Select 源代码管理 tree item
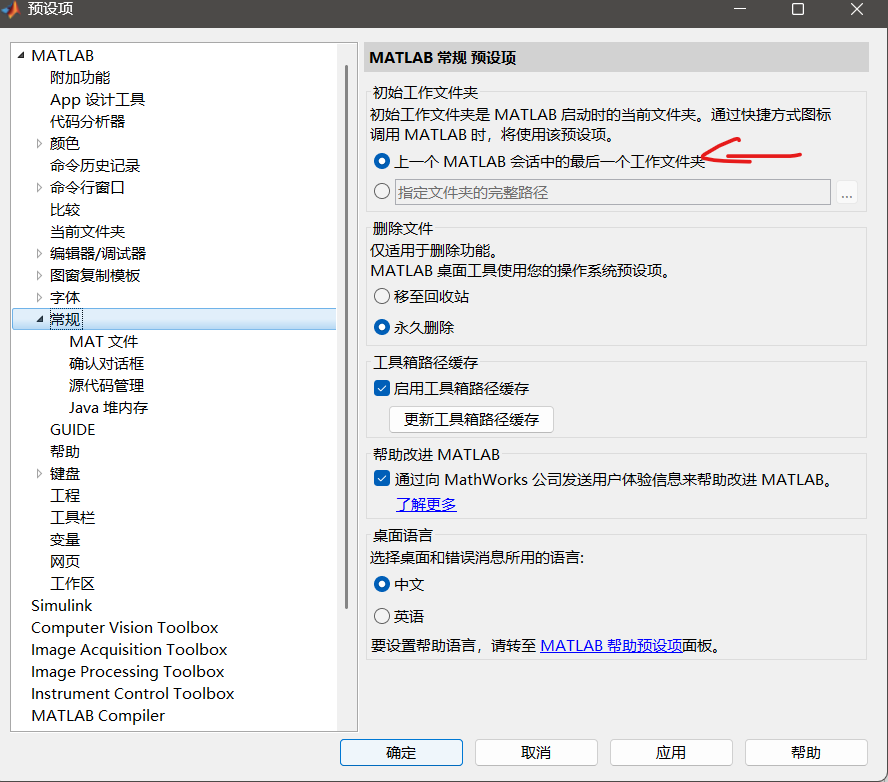This screenshot has width=888, height=782. 106,386
